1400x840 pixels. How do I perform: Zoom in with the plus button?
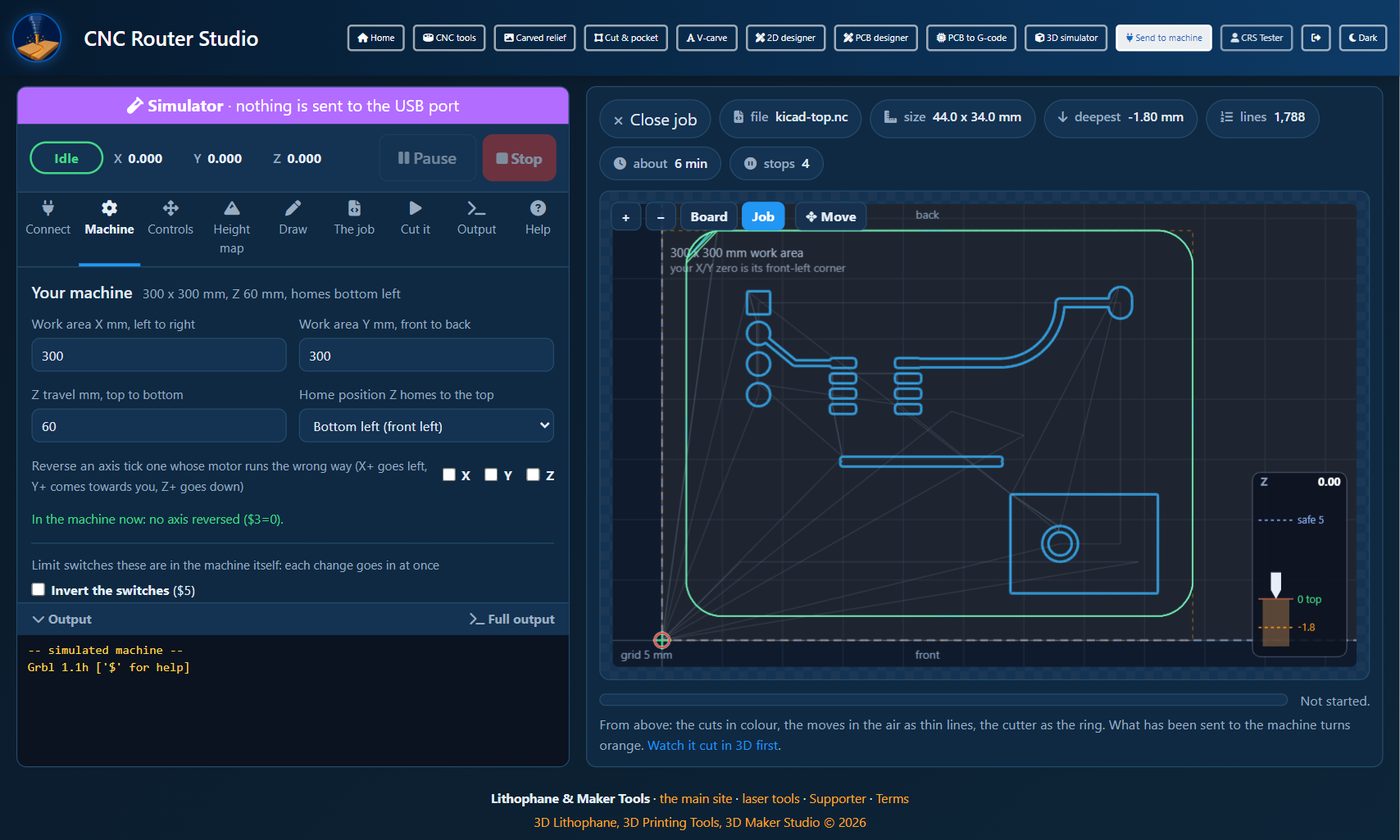[x=626, y=217]
